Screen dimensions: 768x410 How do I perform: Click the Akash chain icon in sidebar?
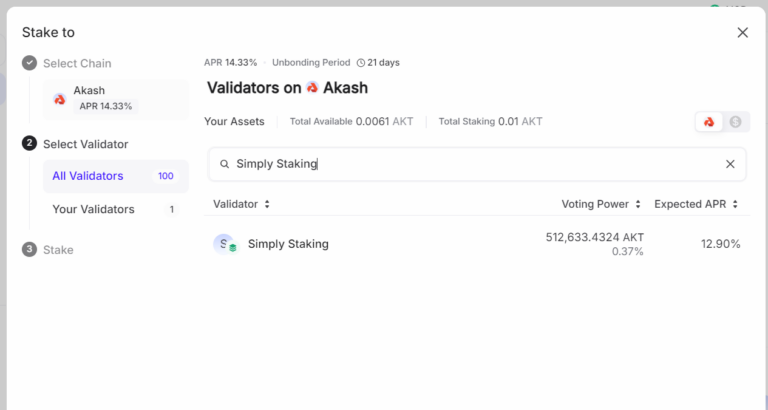(60, 98)
